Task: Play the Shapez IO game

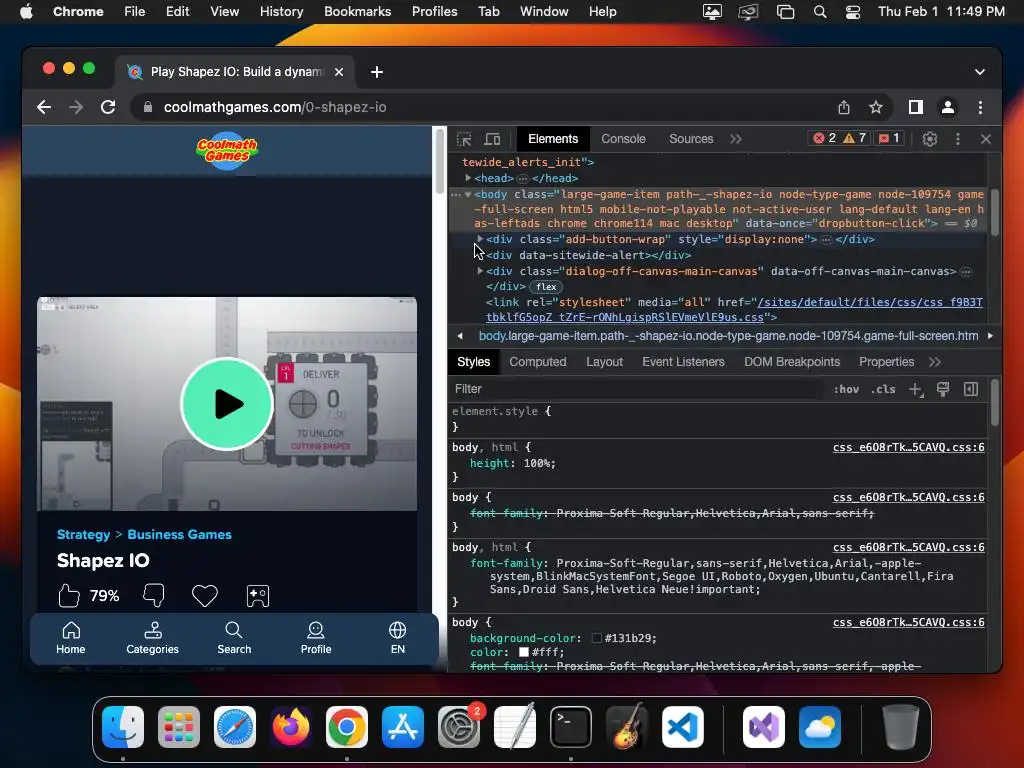Action: point(227,404)
